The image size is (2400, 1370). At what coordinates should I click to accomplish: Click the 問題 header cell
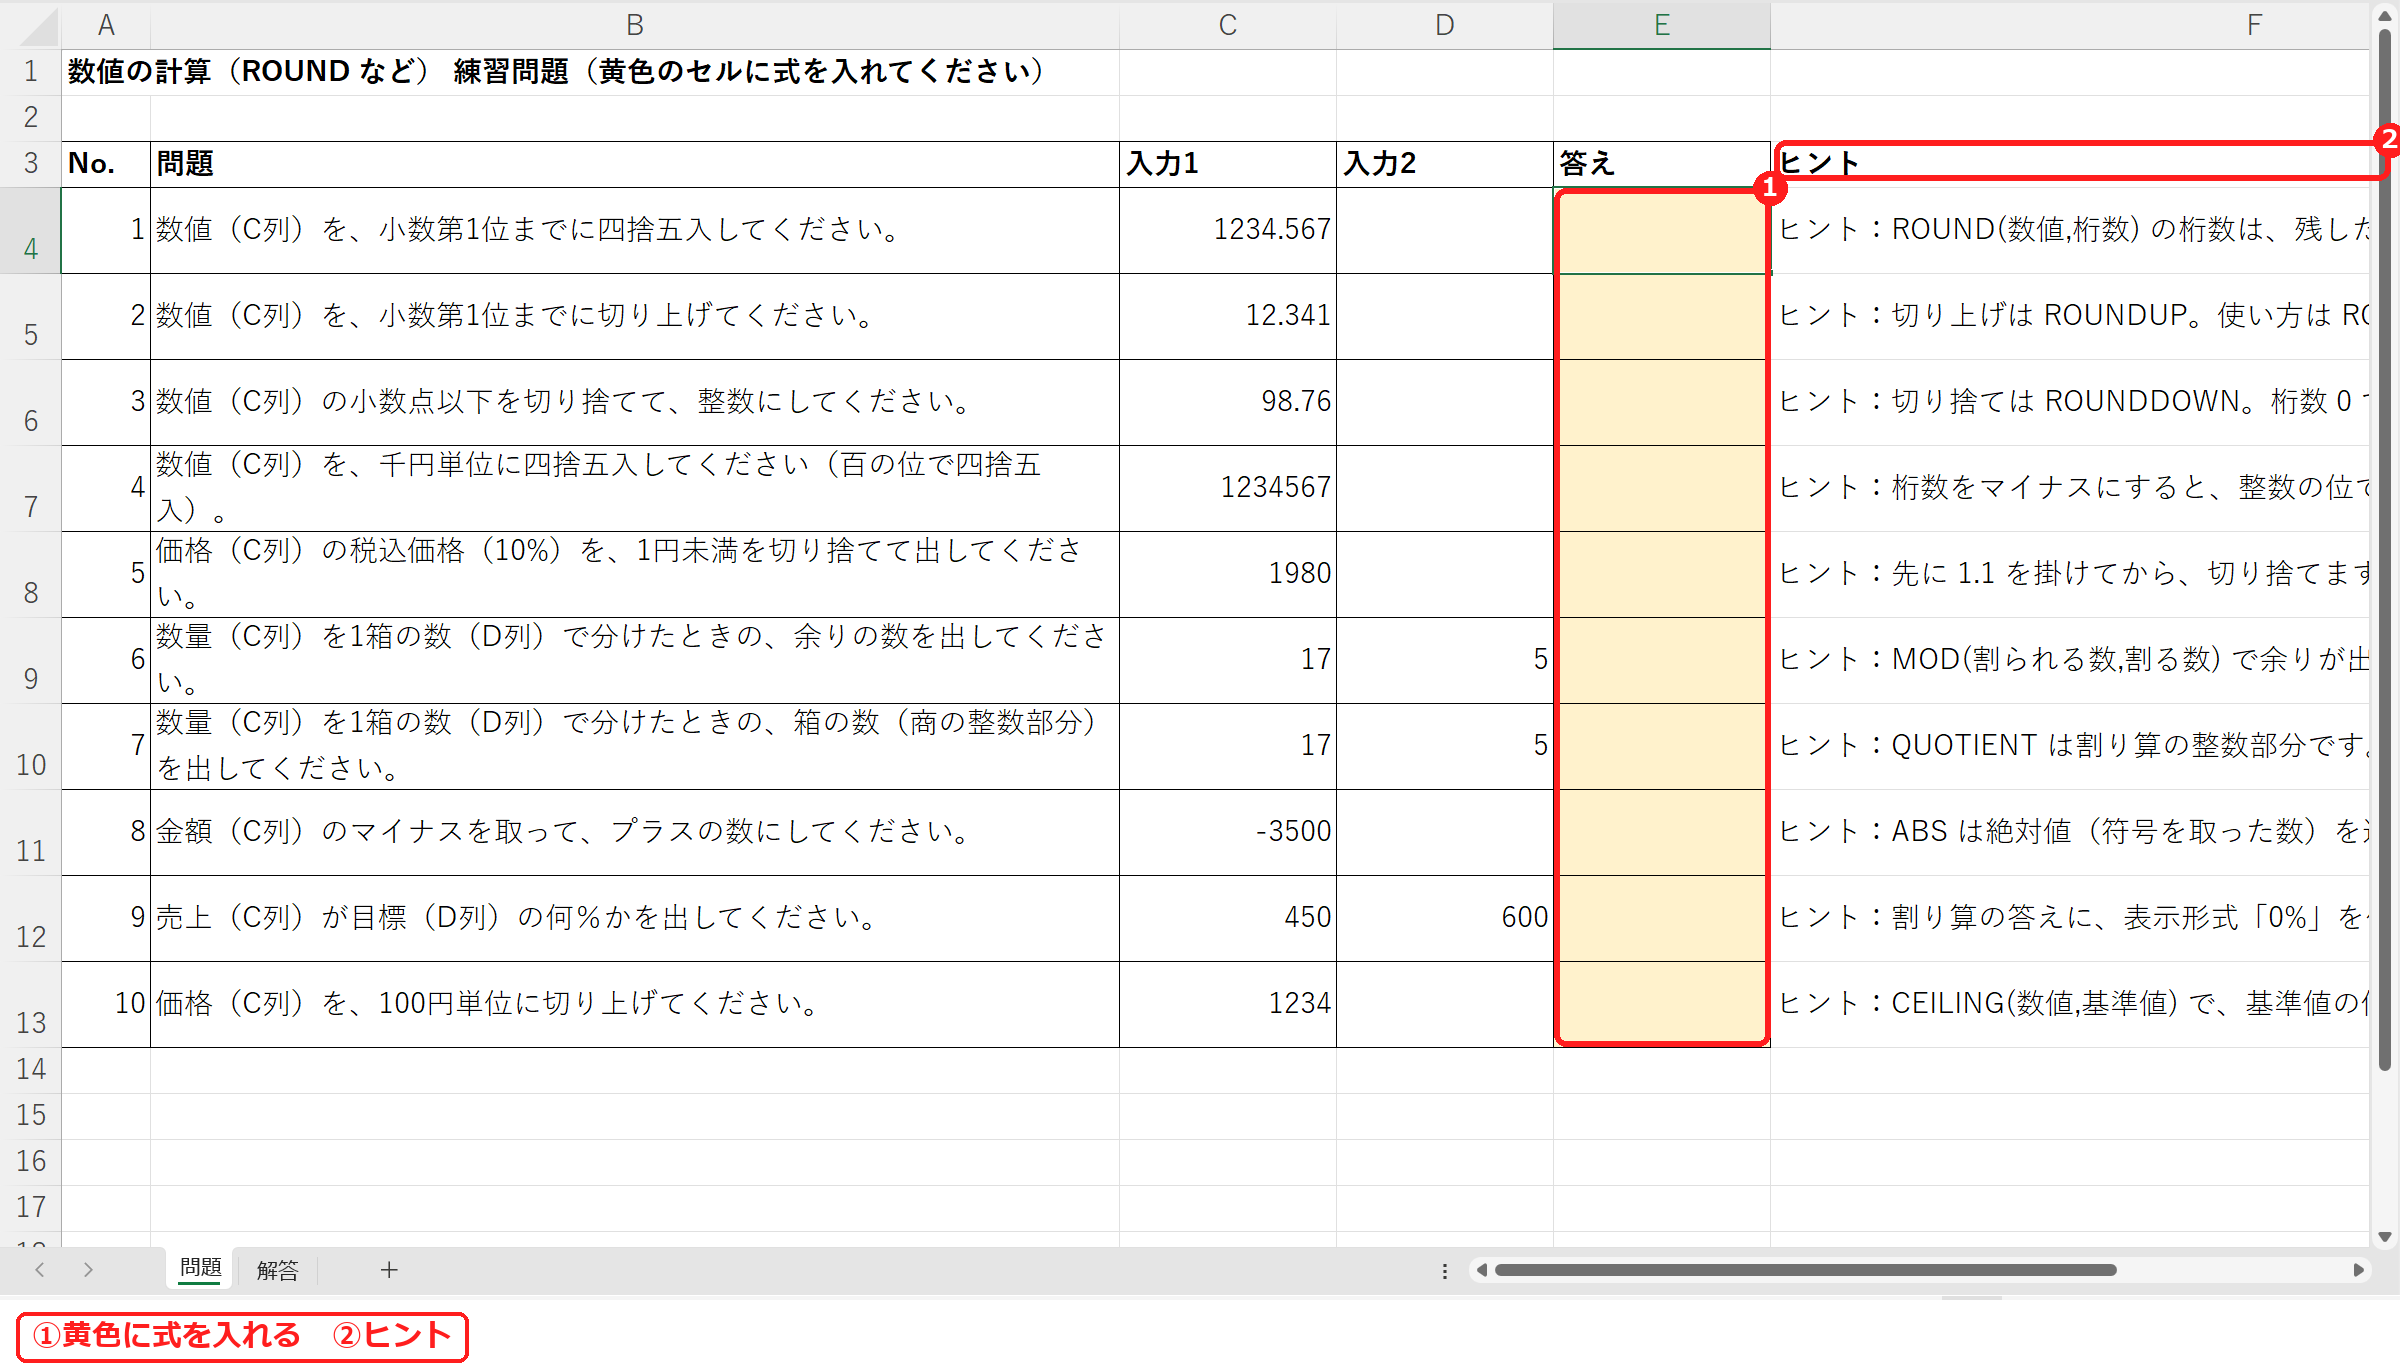635,164
